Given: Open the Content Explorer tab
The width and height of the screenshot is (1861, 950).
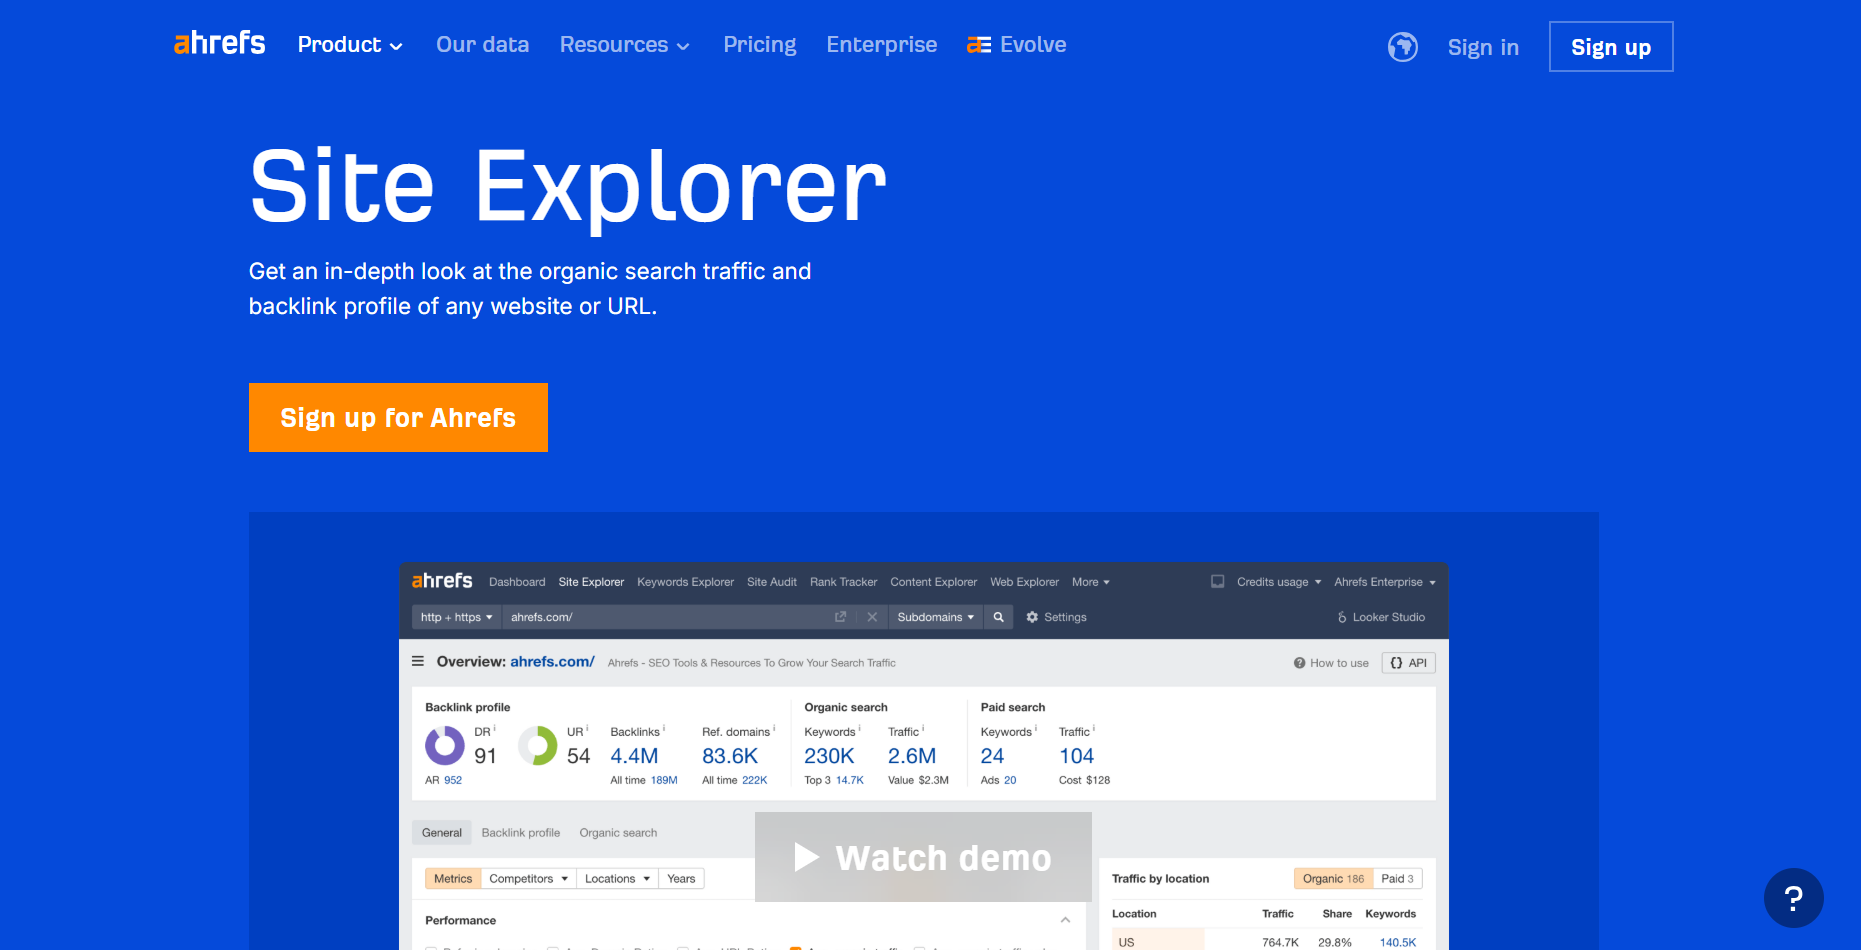Looking at the screenshot, I should pyautogui.click(x=934, y=582).
